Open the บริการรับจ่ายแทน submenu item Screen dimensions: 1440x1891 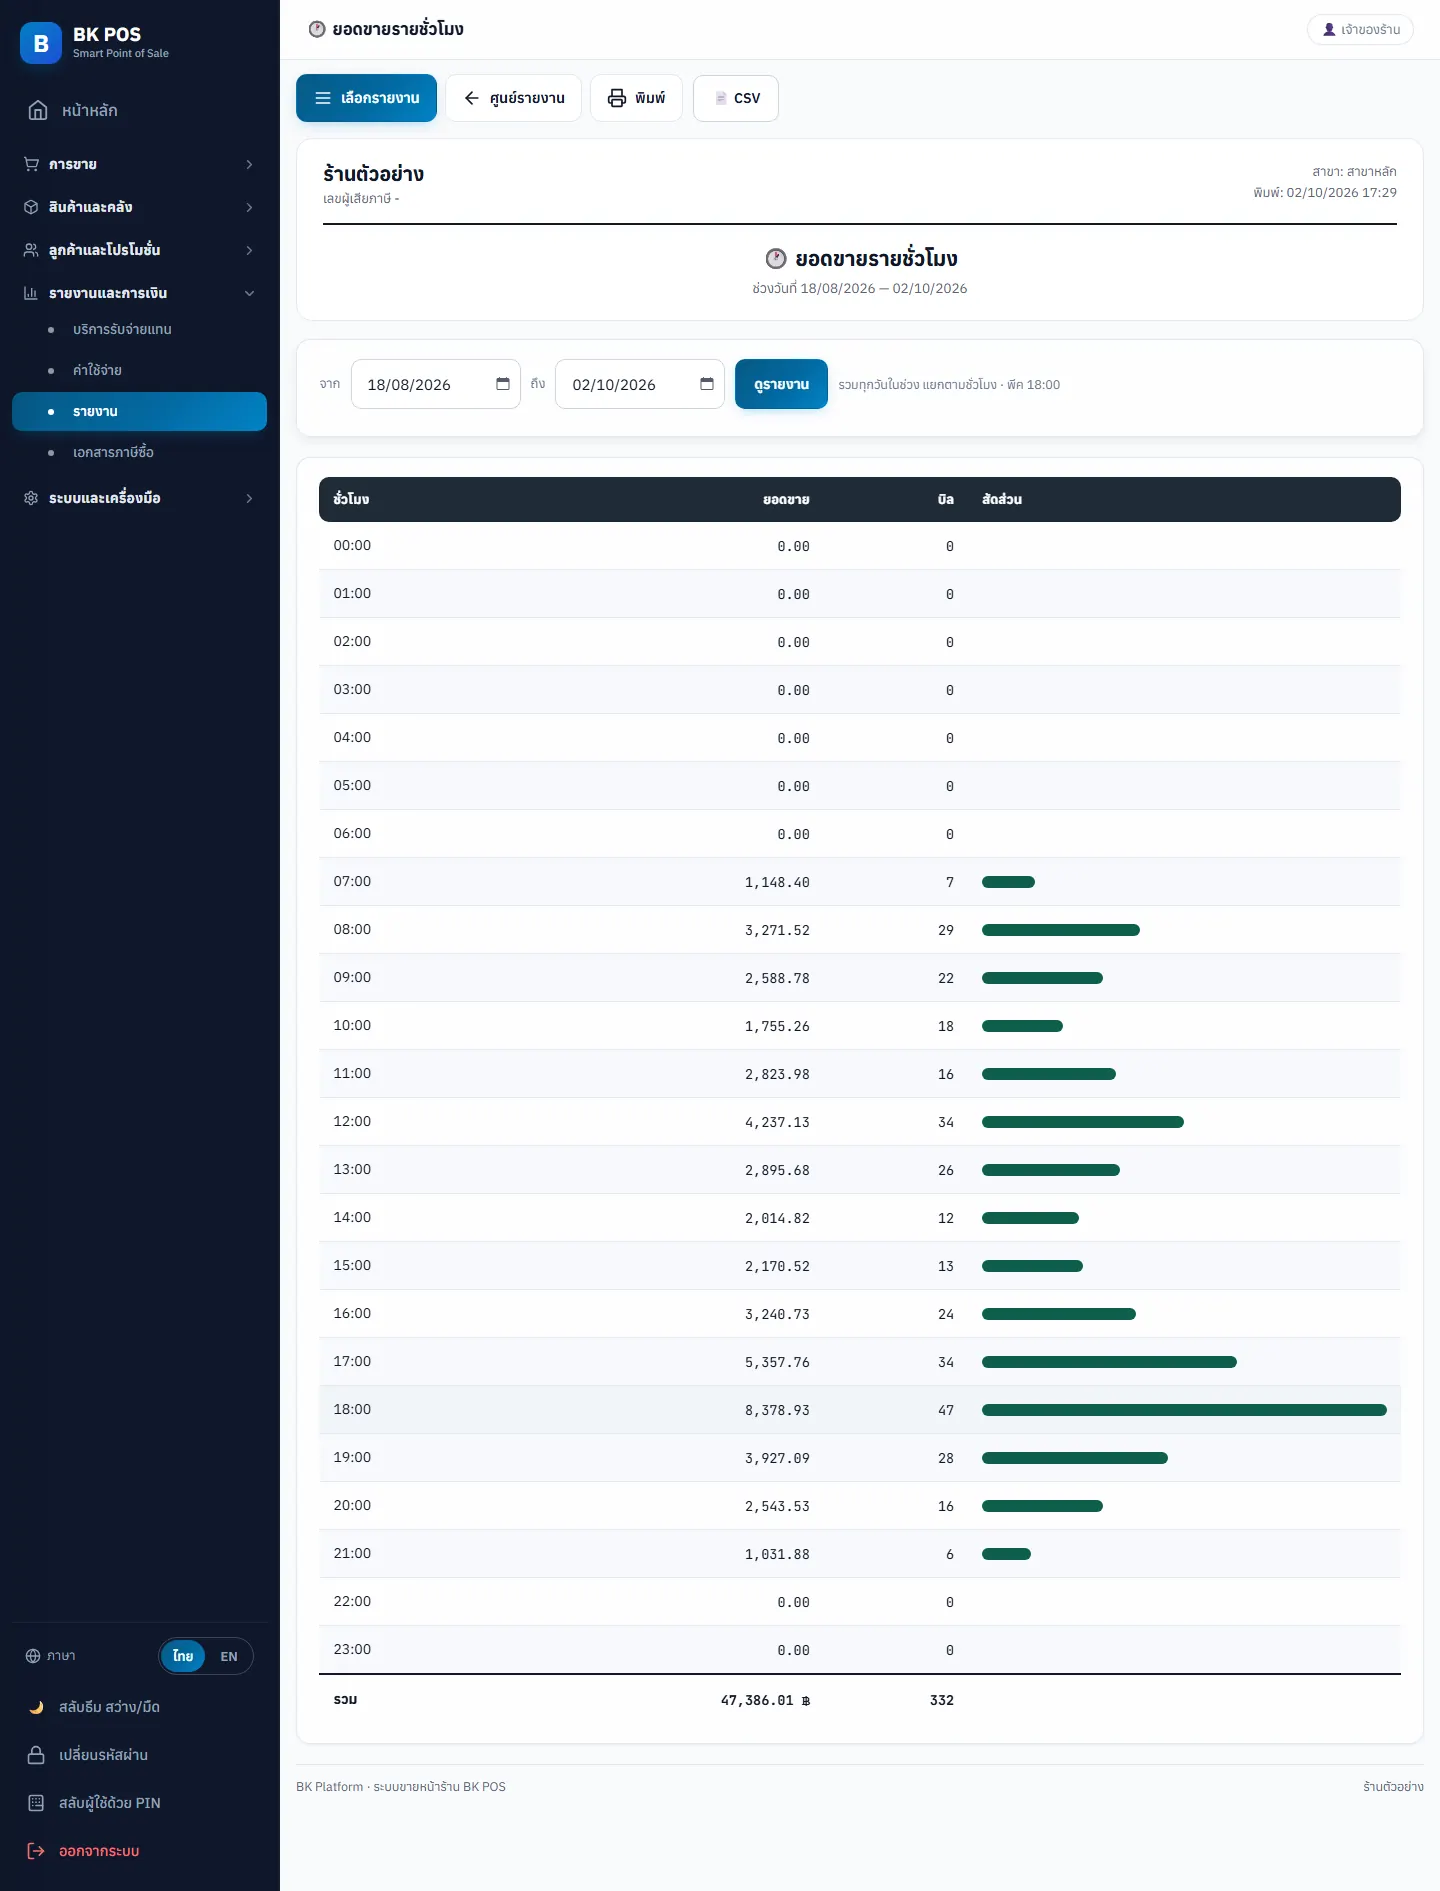(139, 329)
